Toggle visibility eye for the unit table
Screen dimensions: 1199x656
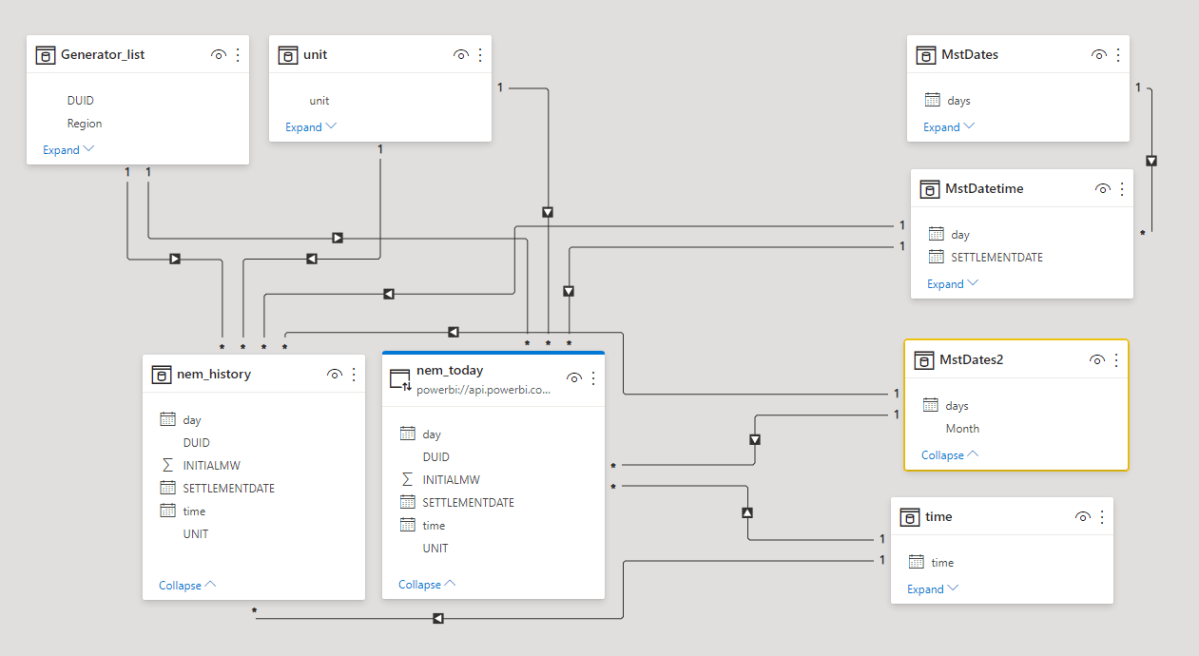coord(460,54)
